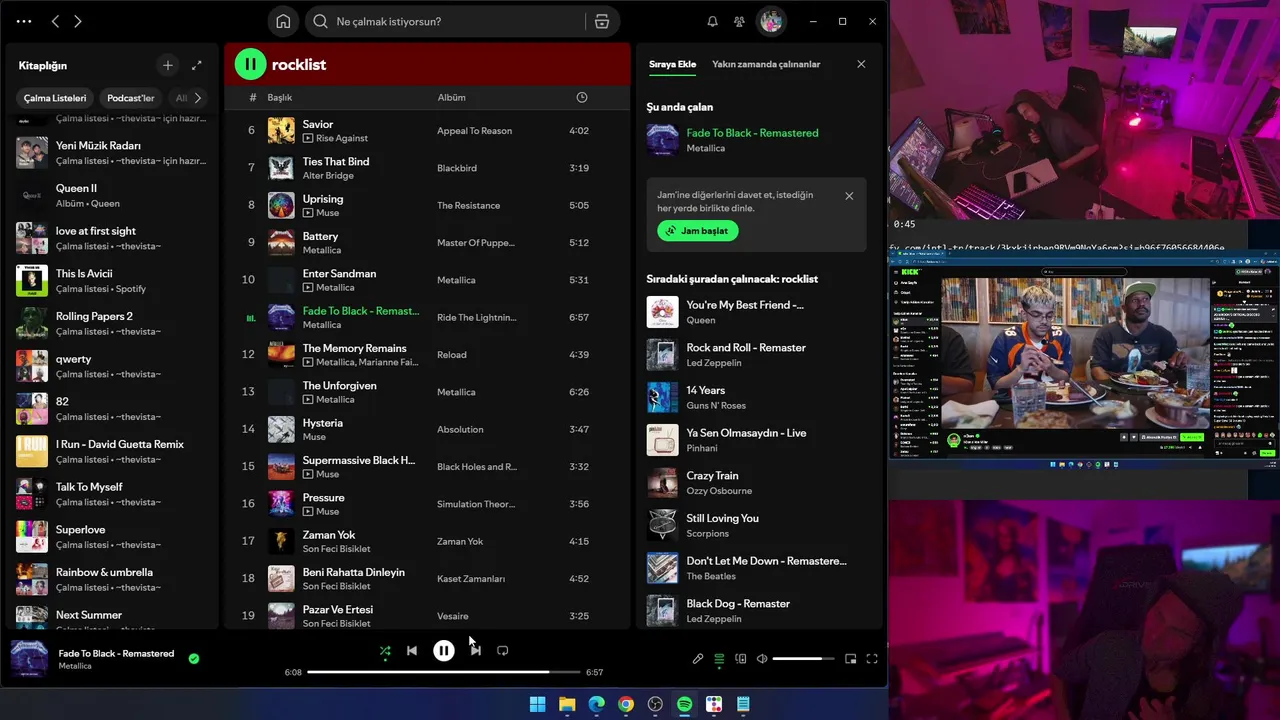Filter library by Çalma Listeleri
The height and width of the screenshot is (720, 1280).
[x=55, y=98]
